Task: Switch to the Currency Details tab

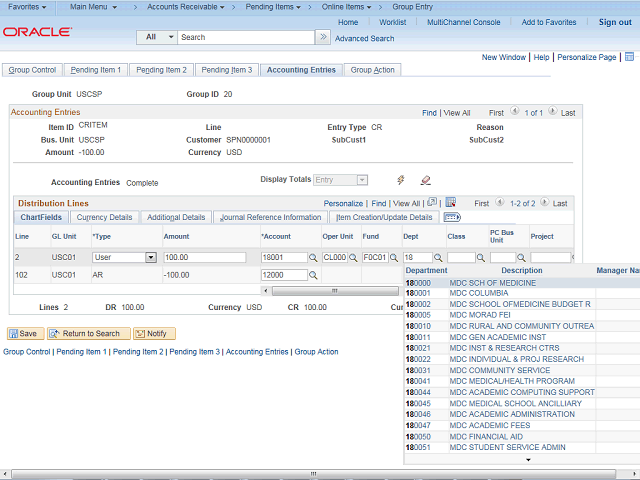Action: coord(104,217)
